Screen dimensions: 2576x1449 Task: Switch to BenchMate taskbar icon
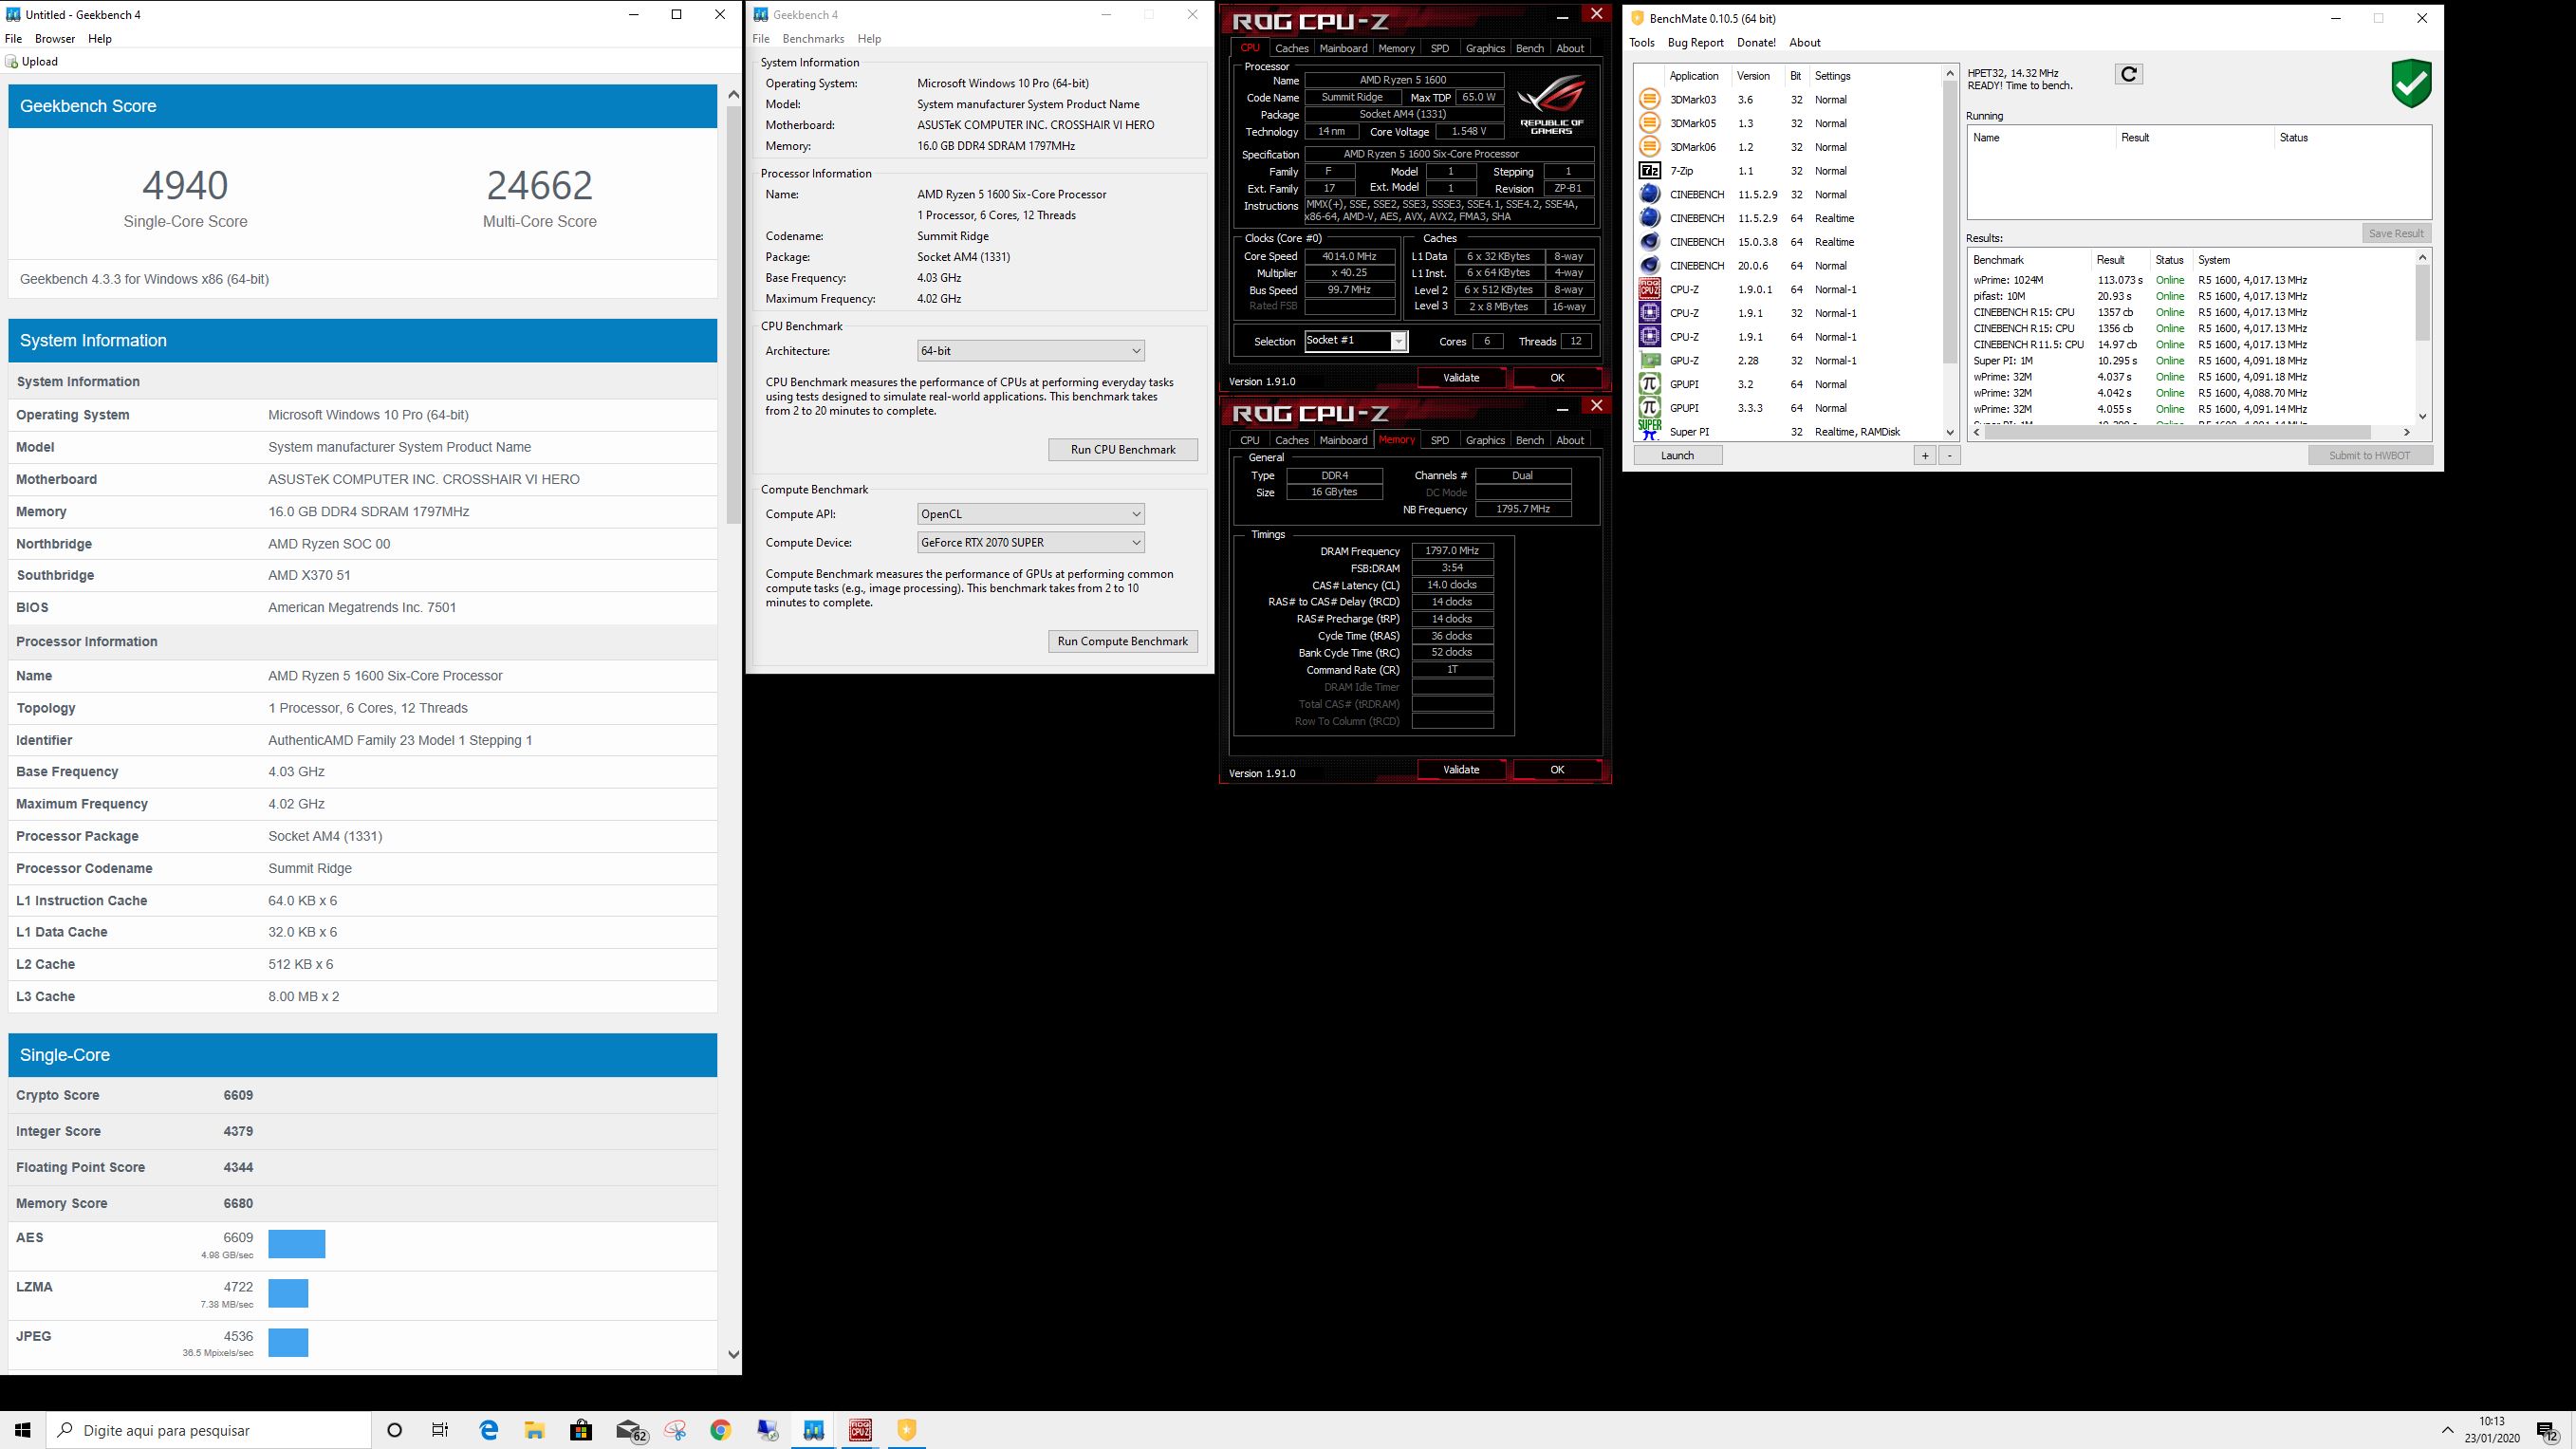coord(906,1430)
